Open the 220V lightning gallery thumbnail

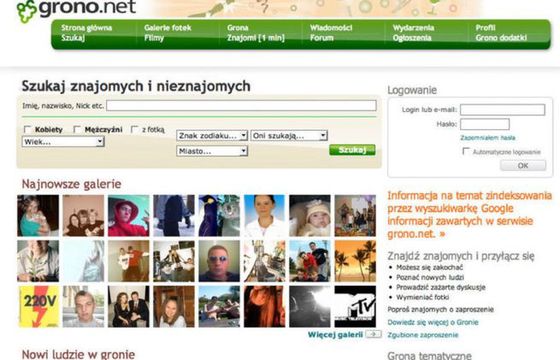[x=38, y=306]
